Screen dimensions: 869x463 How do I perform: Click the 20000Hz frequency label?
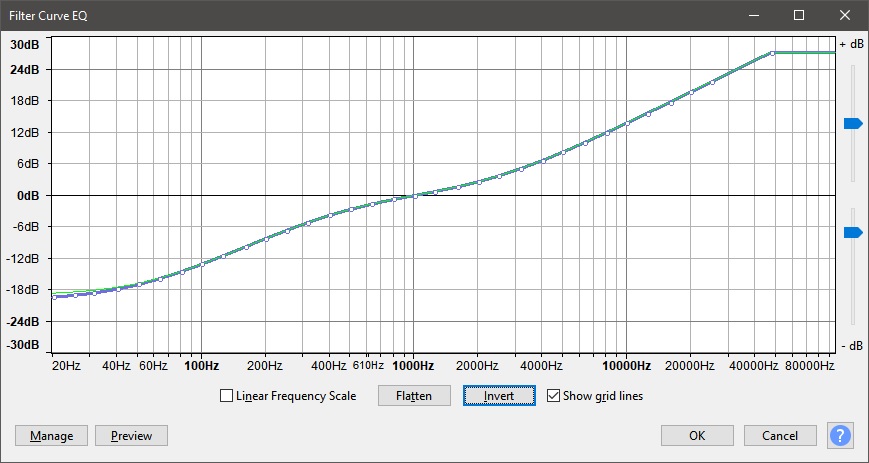click(x=689, y=366)
